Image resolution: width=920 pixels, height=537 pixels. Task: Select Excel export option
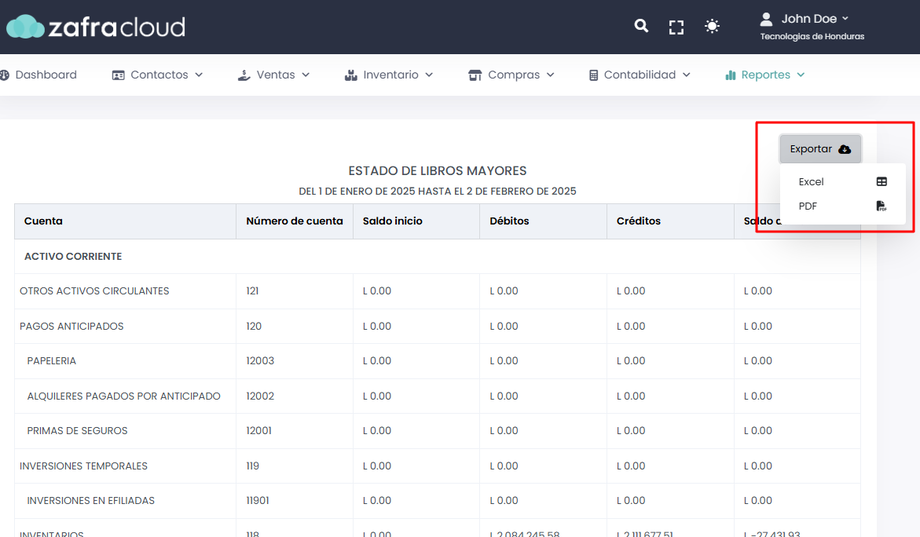[811, 182]
